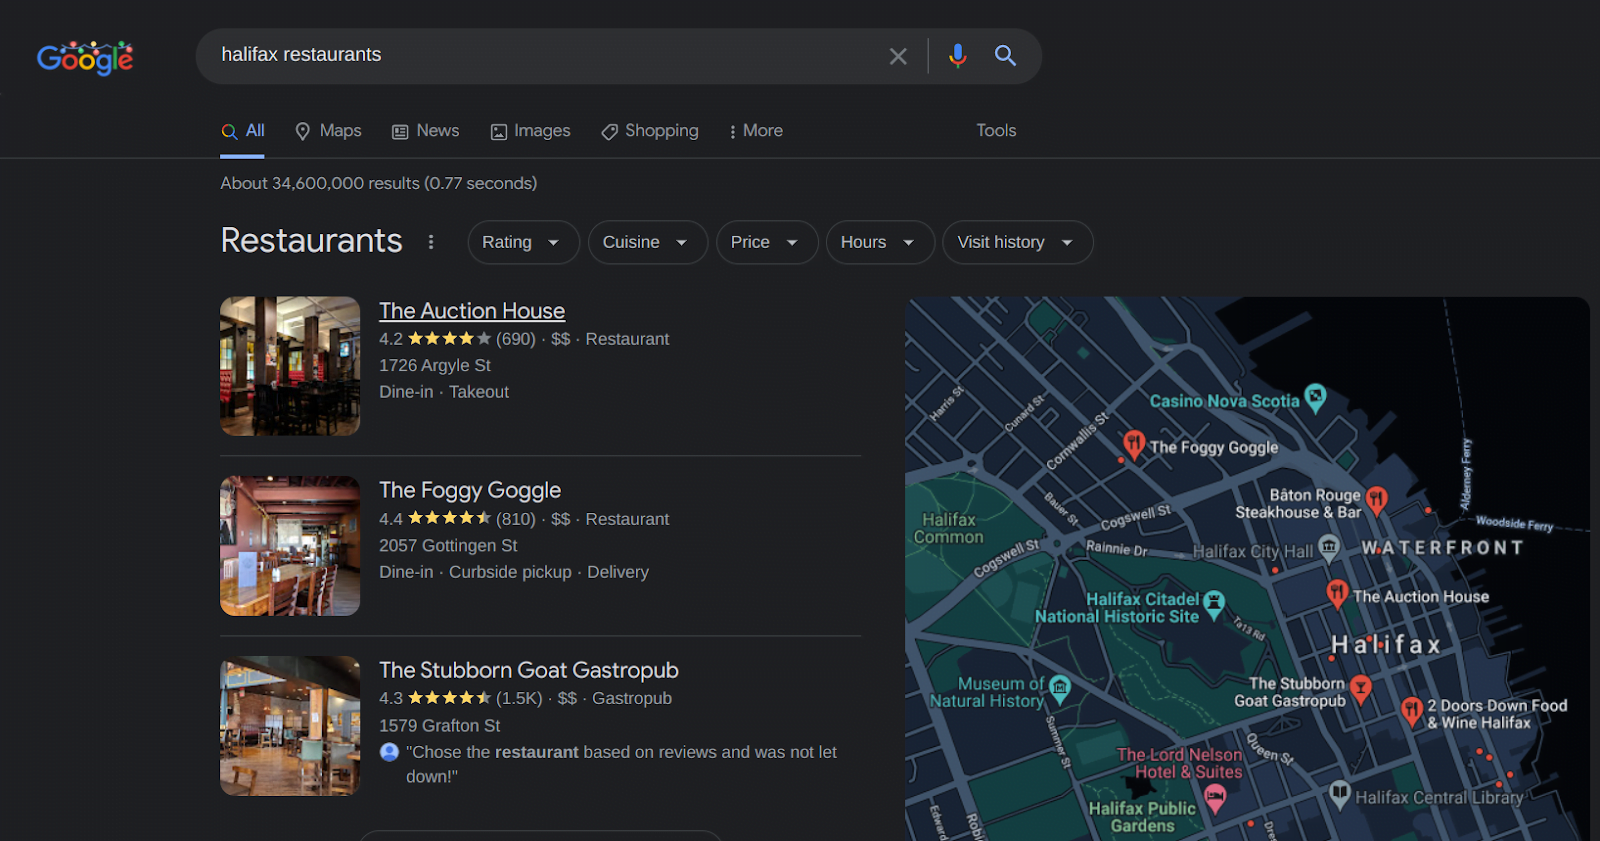The image size is (1600, 841).
Task: Open The Auction House listing link
Action: tap(472, 311)
